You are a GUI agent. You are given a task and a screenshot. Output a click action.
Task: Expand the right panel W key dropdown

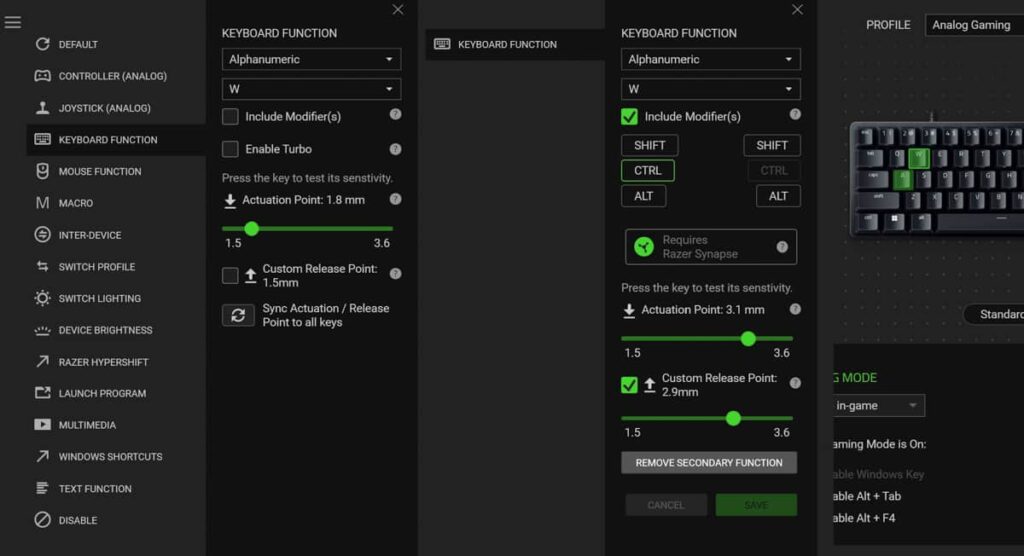pyautogui.click(x=710, y=89)
